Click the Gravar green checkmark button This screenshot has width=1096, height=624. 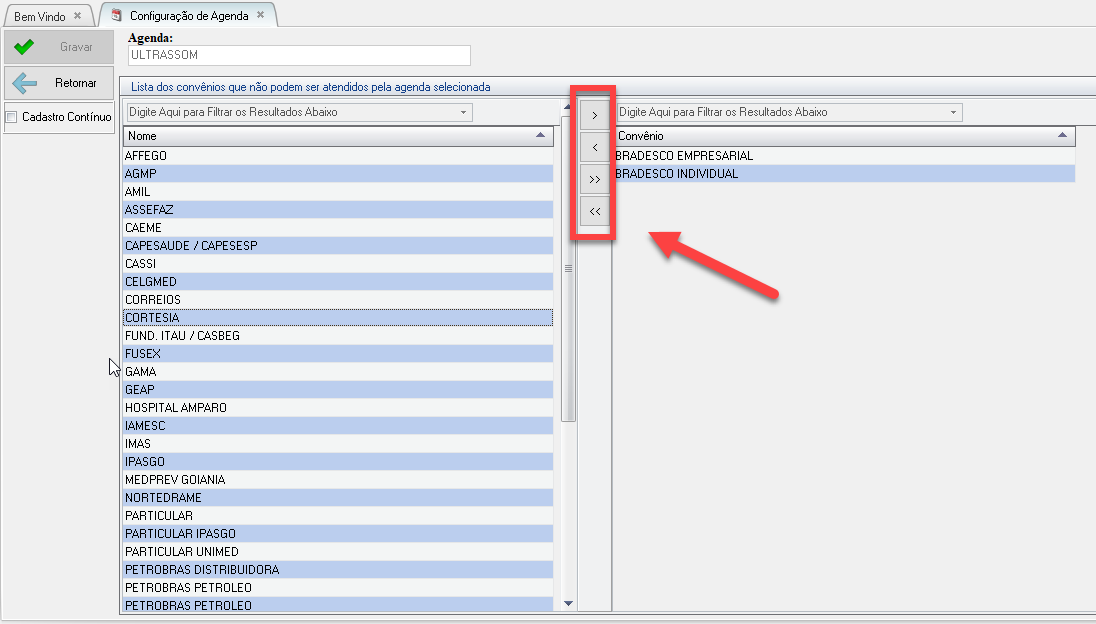click(59, 47)
